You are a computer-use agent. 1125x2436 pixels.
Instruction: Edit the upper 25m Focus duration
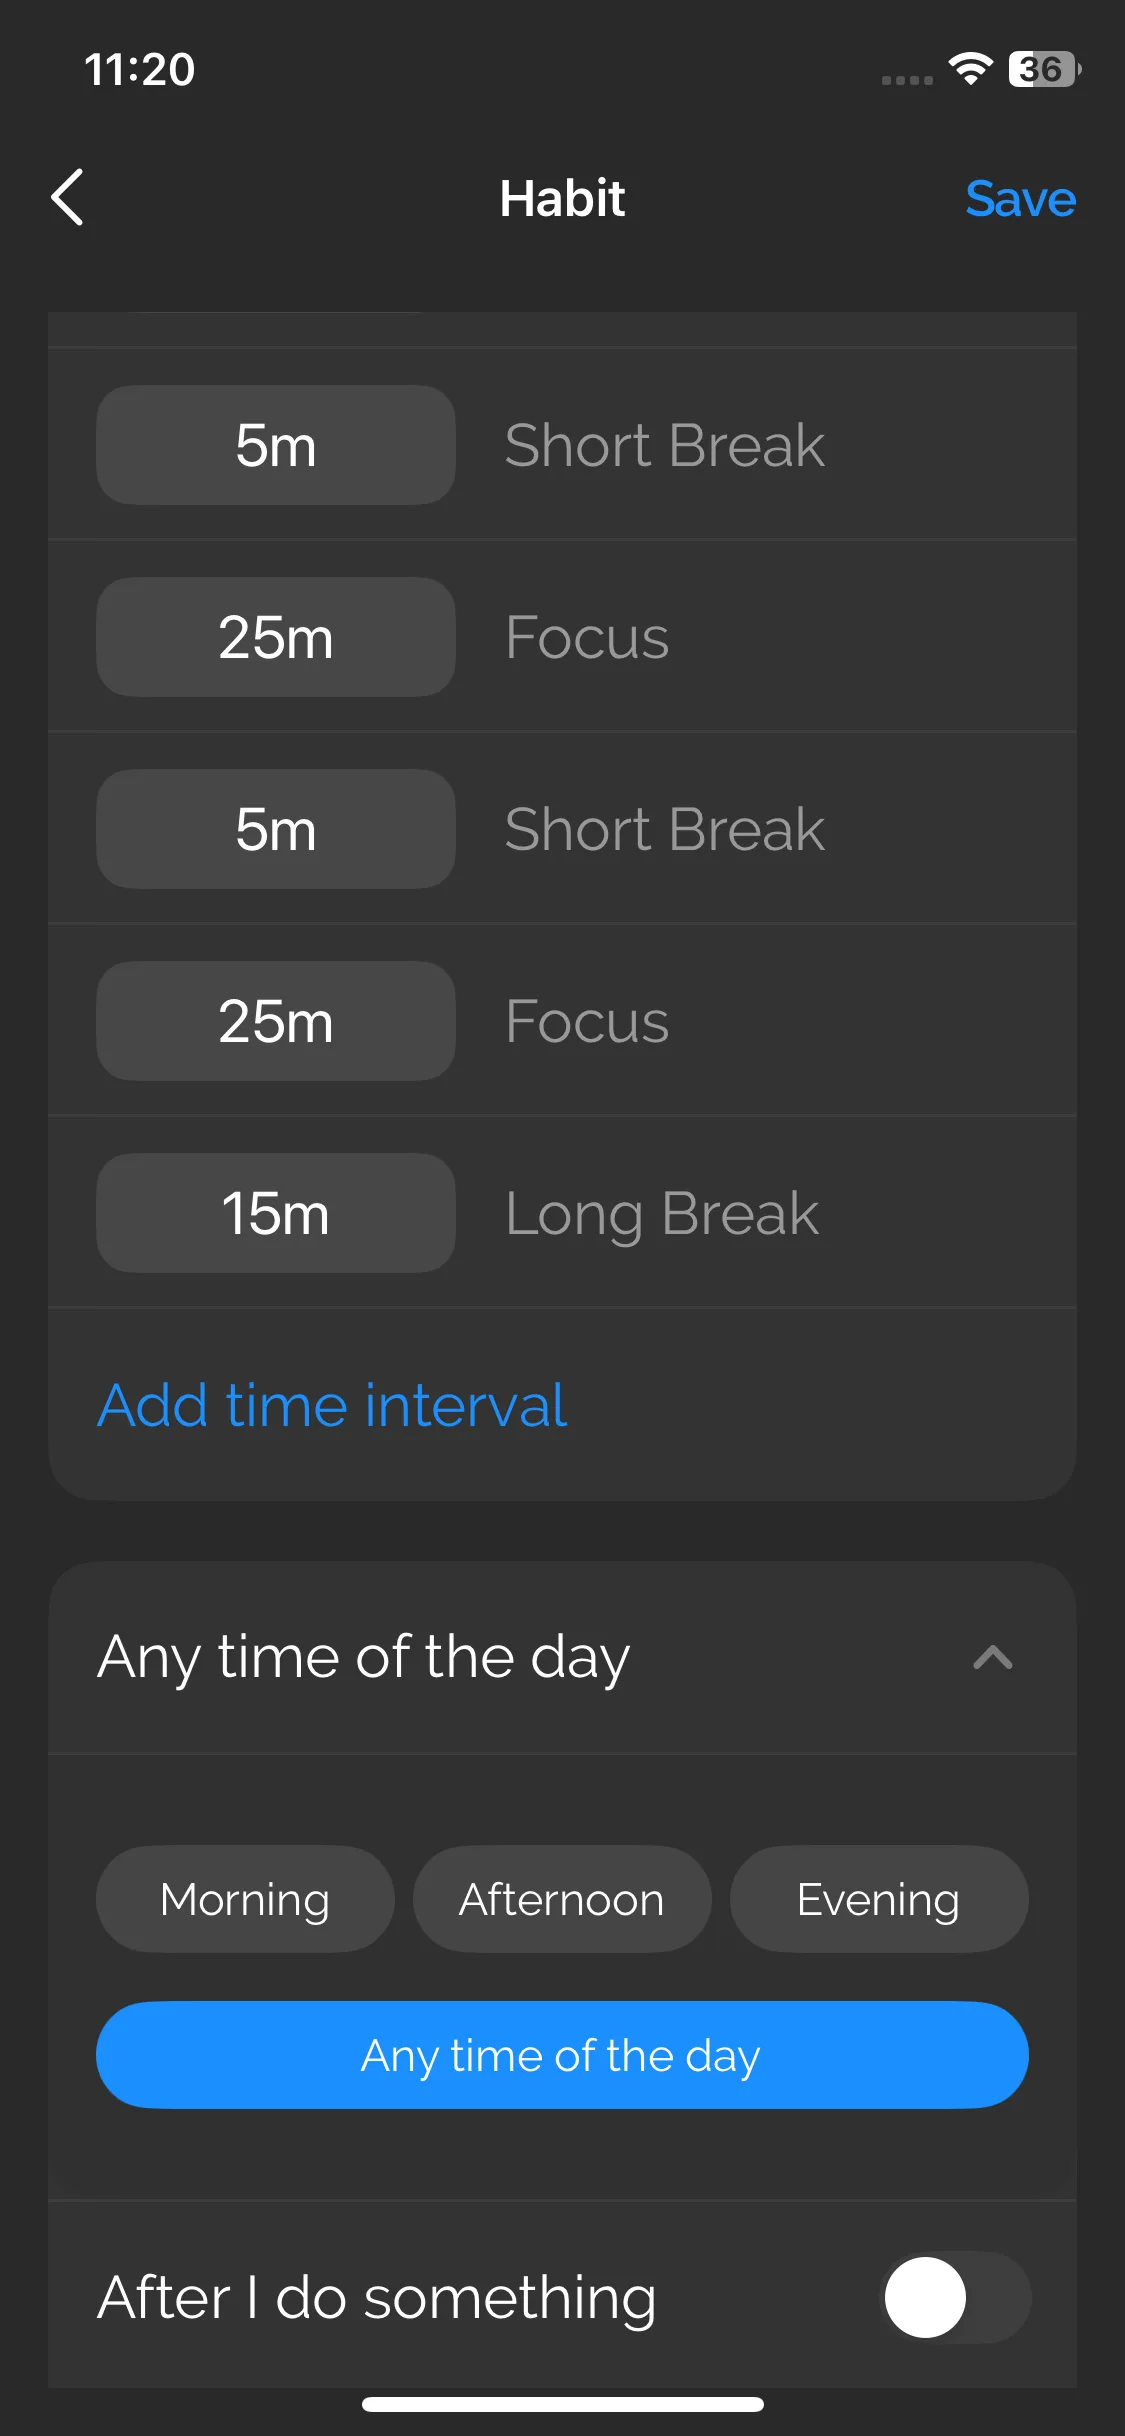pos(276,637)
